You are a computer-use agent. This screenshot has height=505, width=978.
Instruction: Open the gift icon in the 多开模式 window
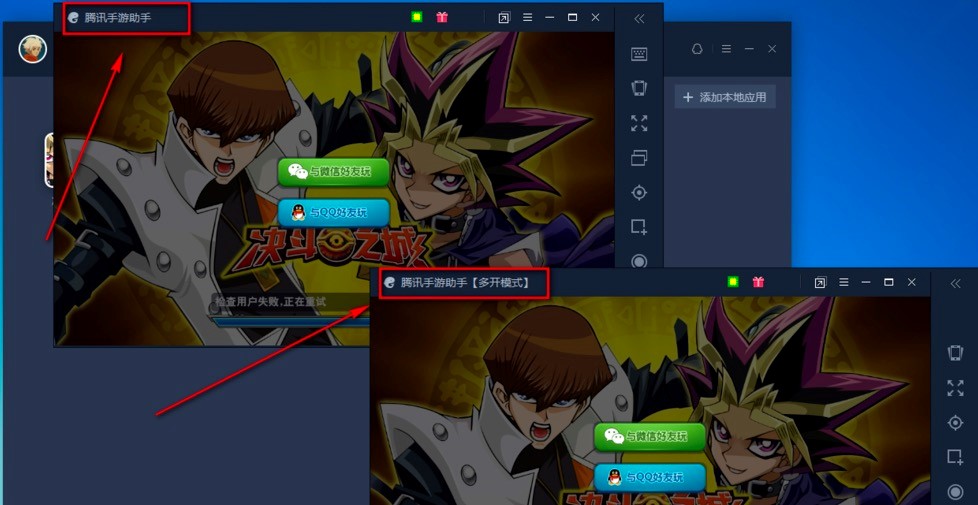(x=758, y=282)
